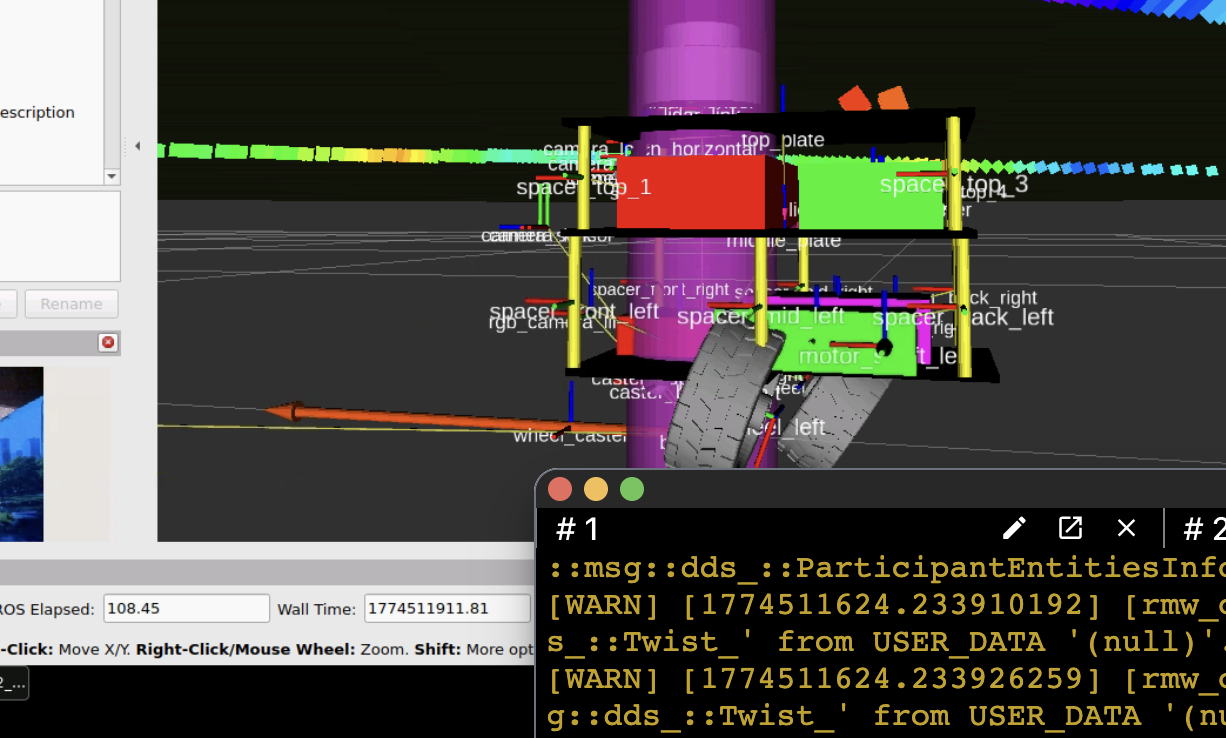Click the red close button of the terminal window

coord(560,489)
